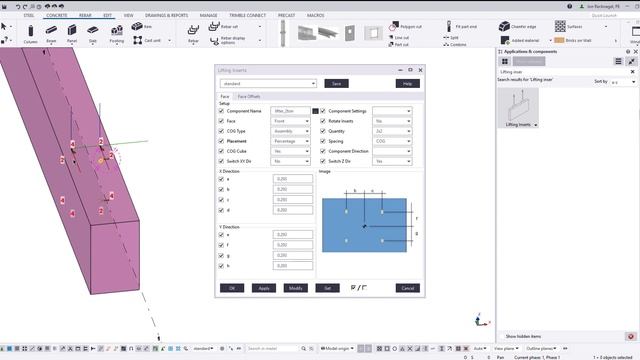The image size is (640, 360).
Task: Click the X Direction 'a' value field
Action: coord(293,179)
